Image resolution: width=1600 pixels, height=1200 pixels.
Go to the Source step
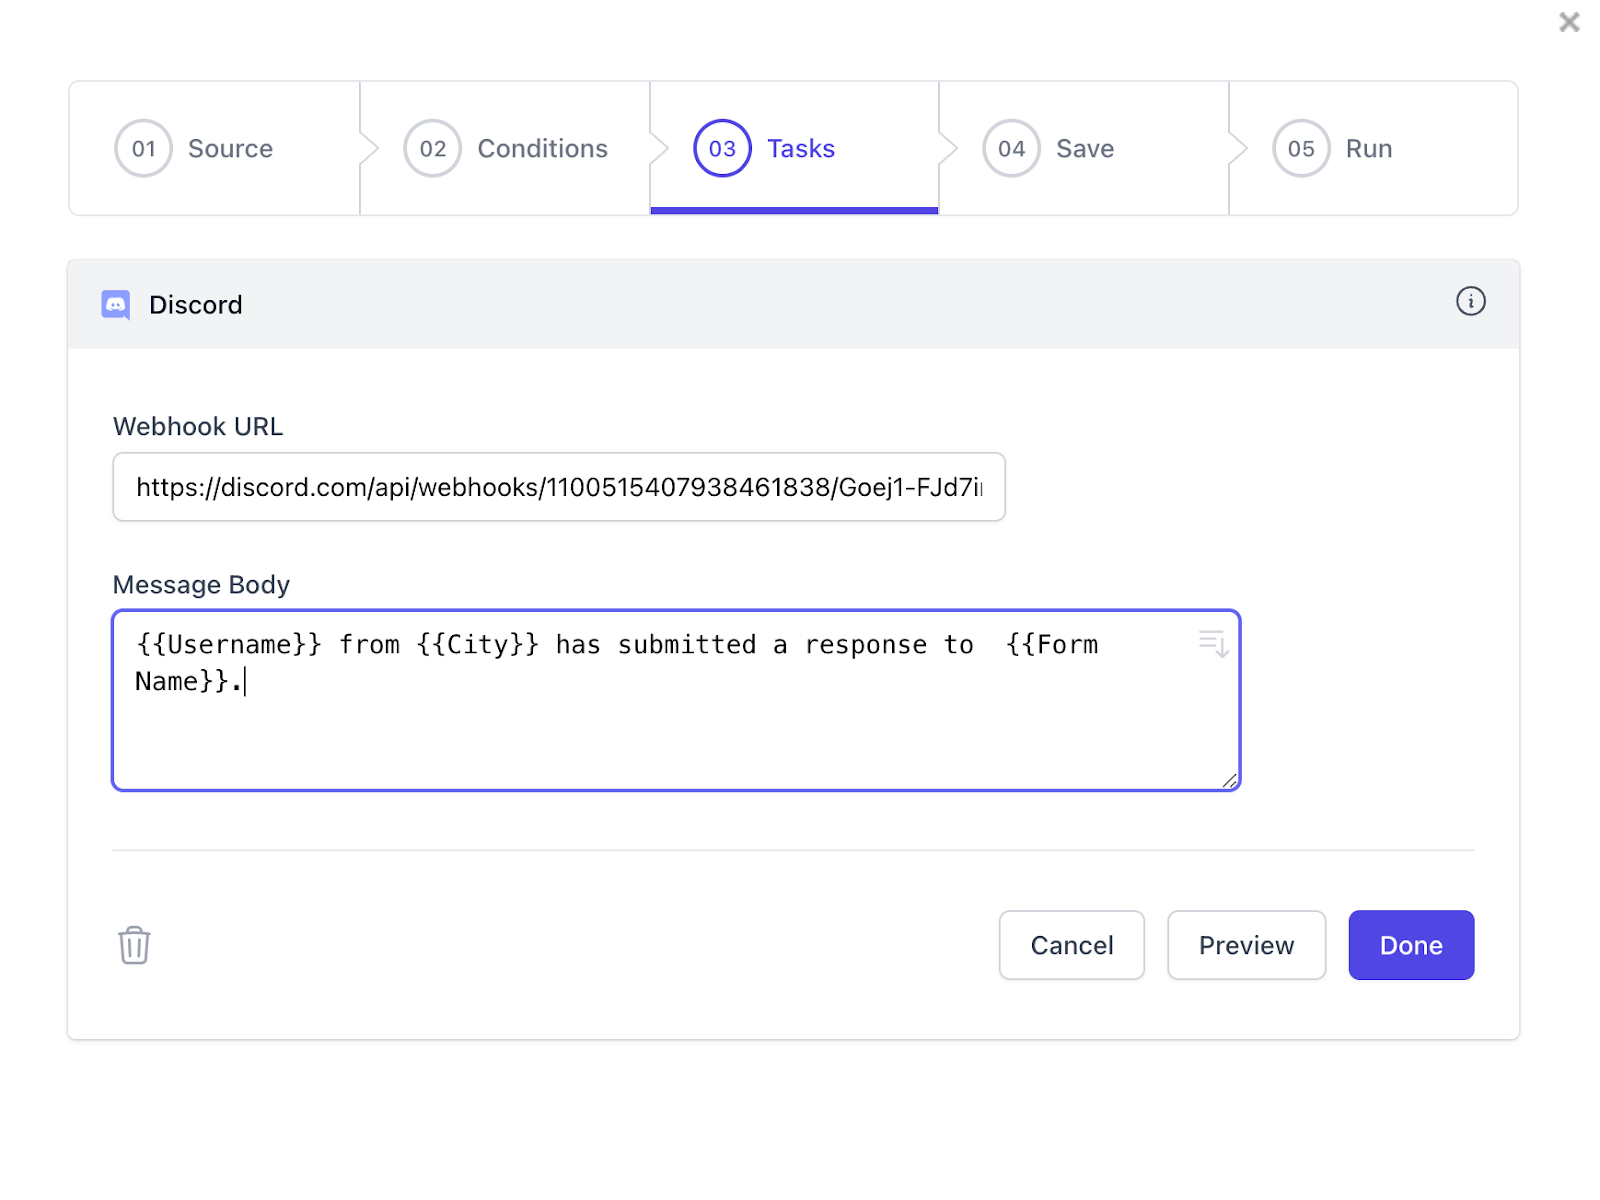click(x=230, y=149)
